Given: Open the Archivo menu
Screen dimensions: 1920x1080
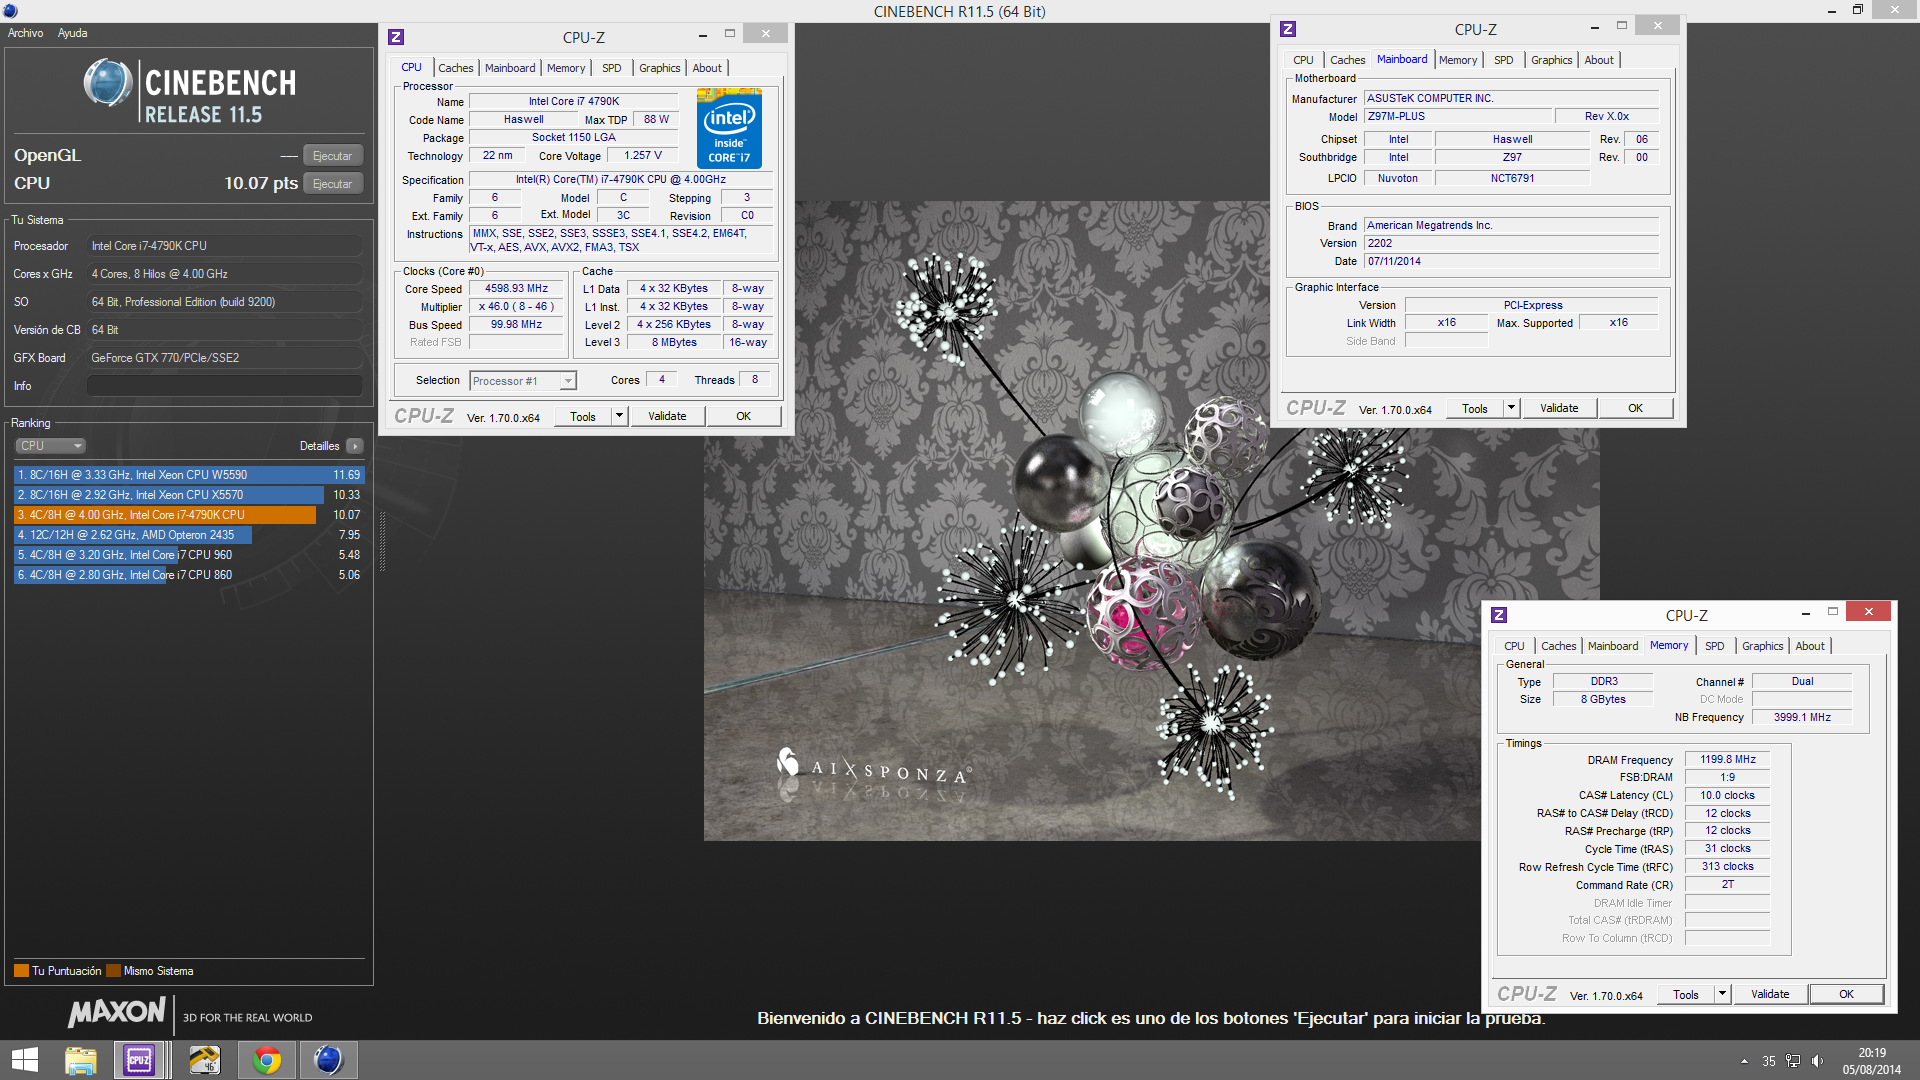Looking at the screenshot, I should click(x=26, y=33).
